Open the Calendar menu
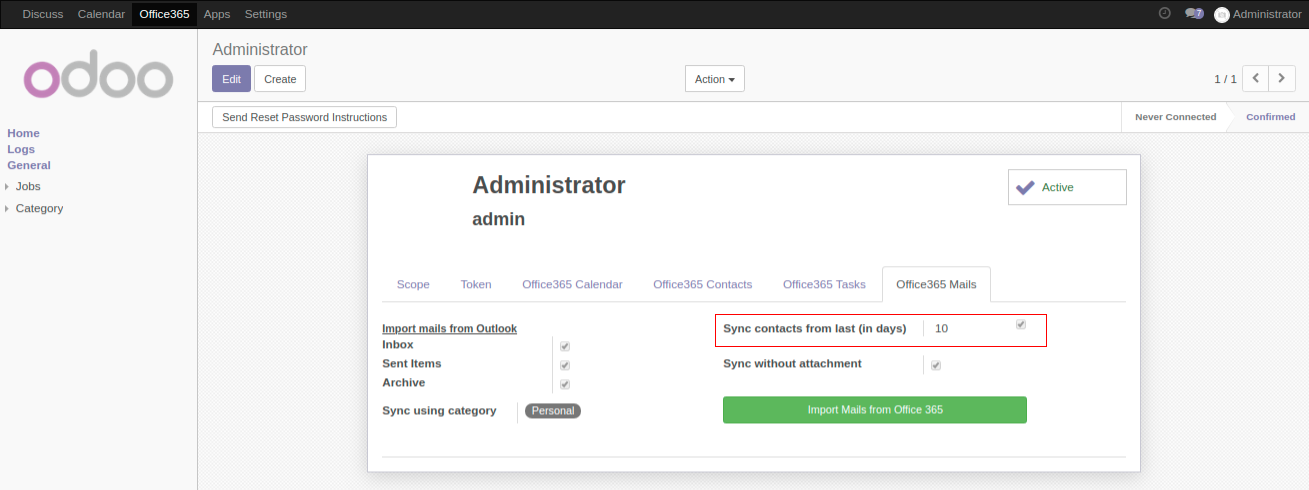Viewport: 1309px width, 490px height. pos(101,14)
